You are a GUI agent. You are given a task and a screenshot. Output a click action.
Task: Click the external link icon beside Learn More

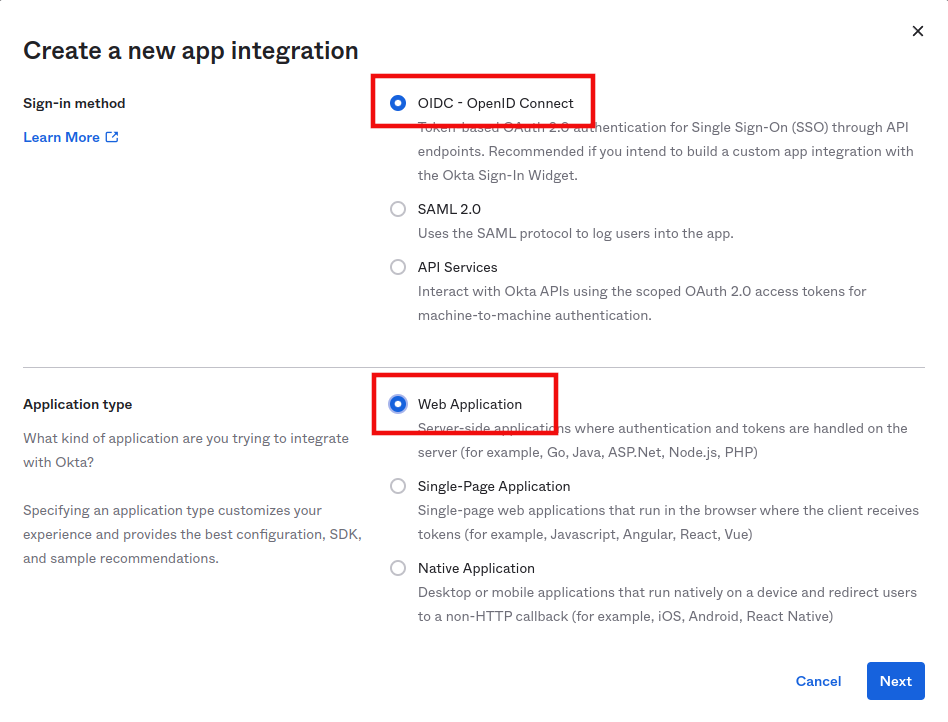click(x=112, y=137)
